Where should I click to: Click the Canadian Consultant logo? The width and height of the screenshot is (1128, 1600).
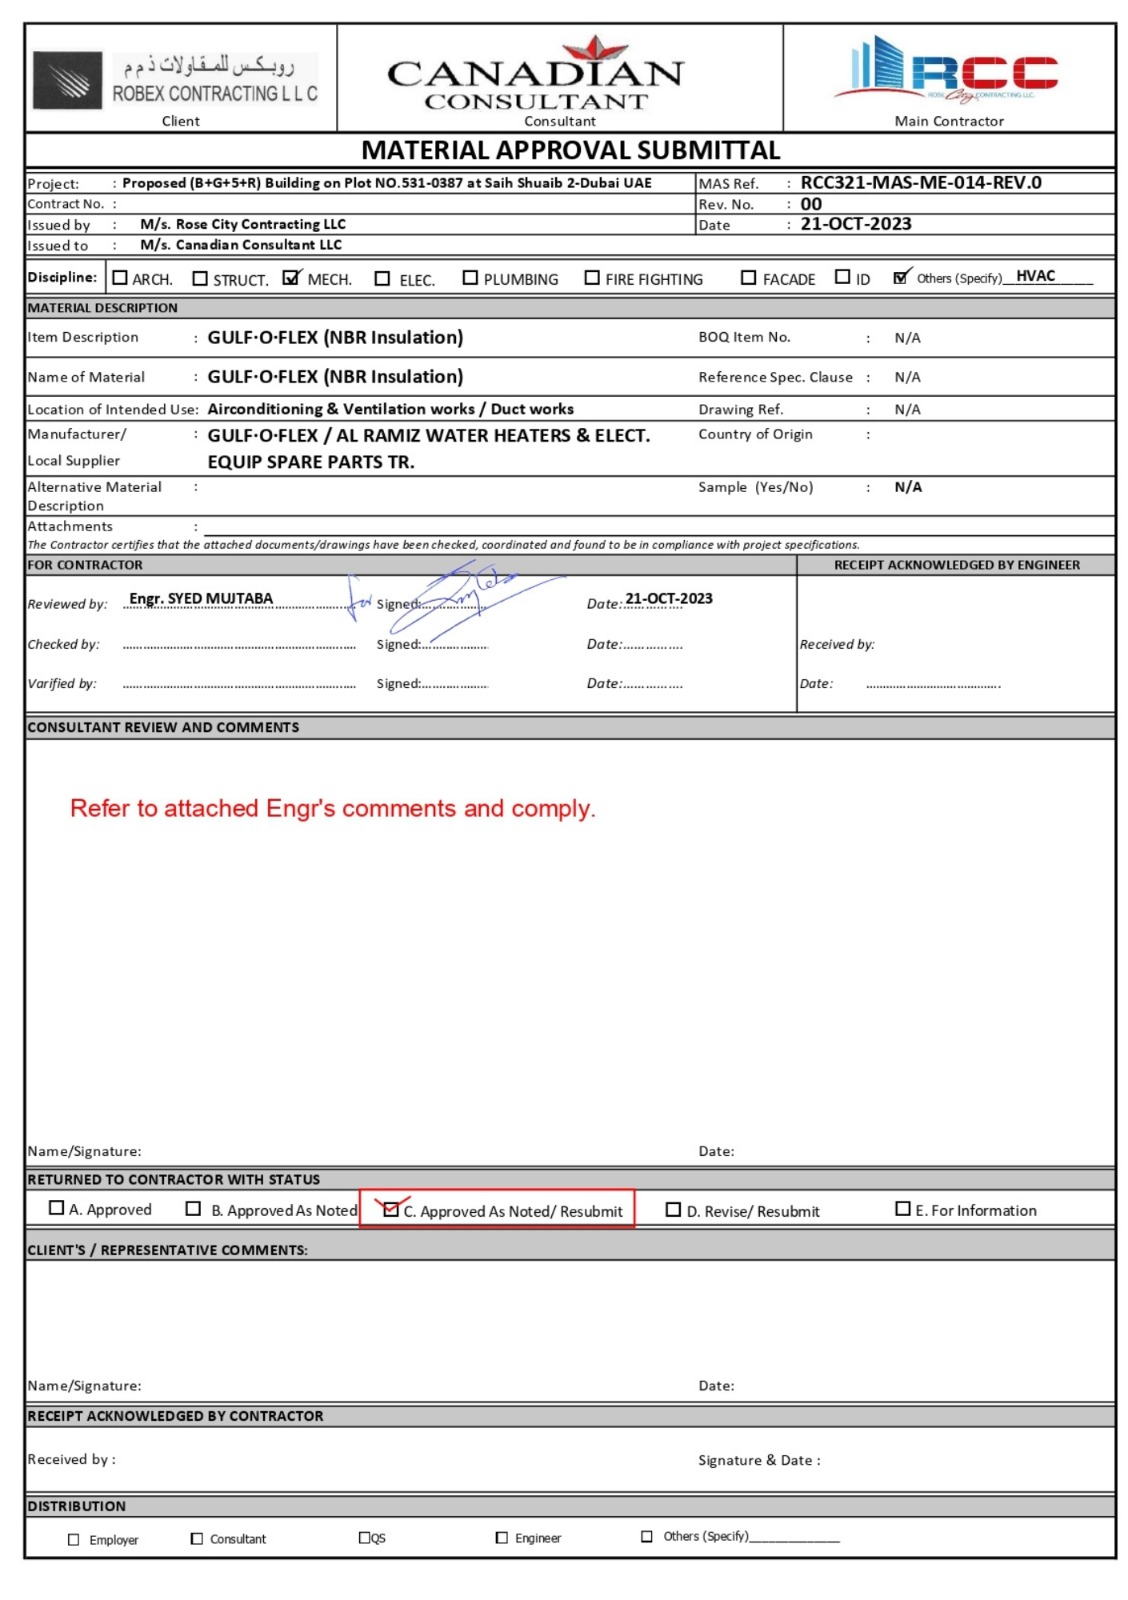[x=536, y=74]
